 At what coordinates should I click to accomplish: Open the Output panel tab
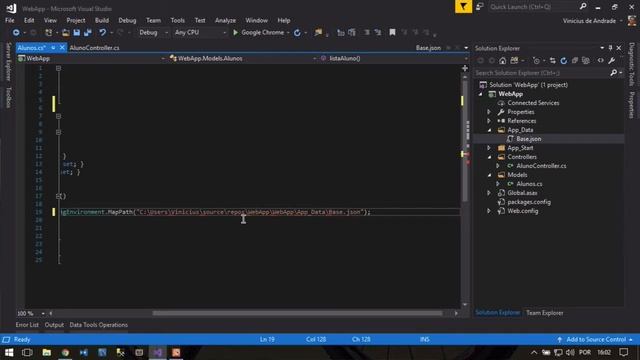click(54, 325)
